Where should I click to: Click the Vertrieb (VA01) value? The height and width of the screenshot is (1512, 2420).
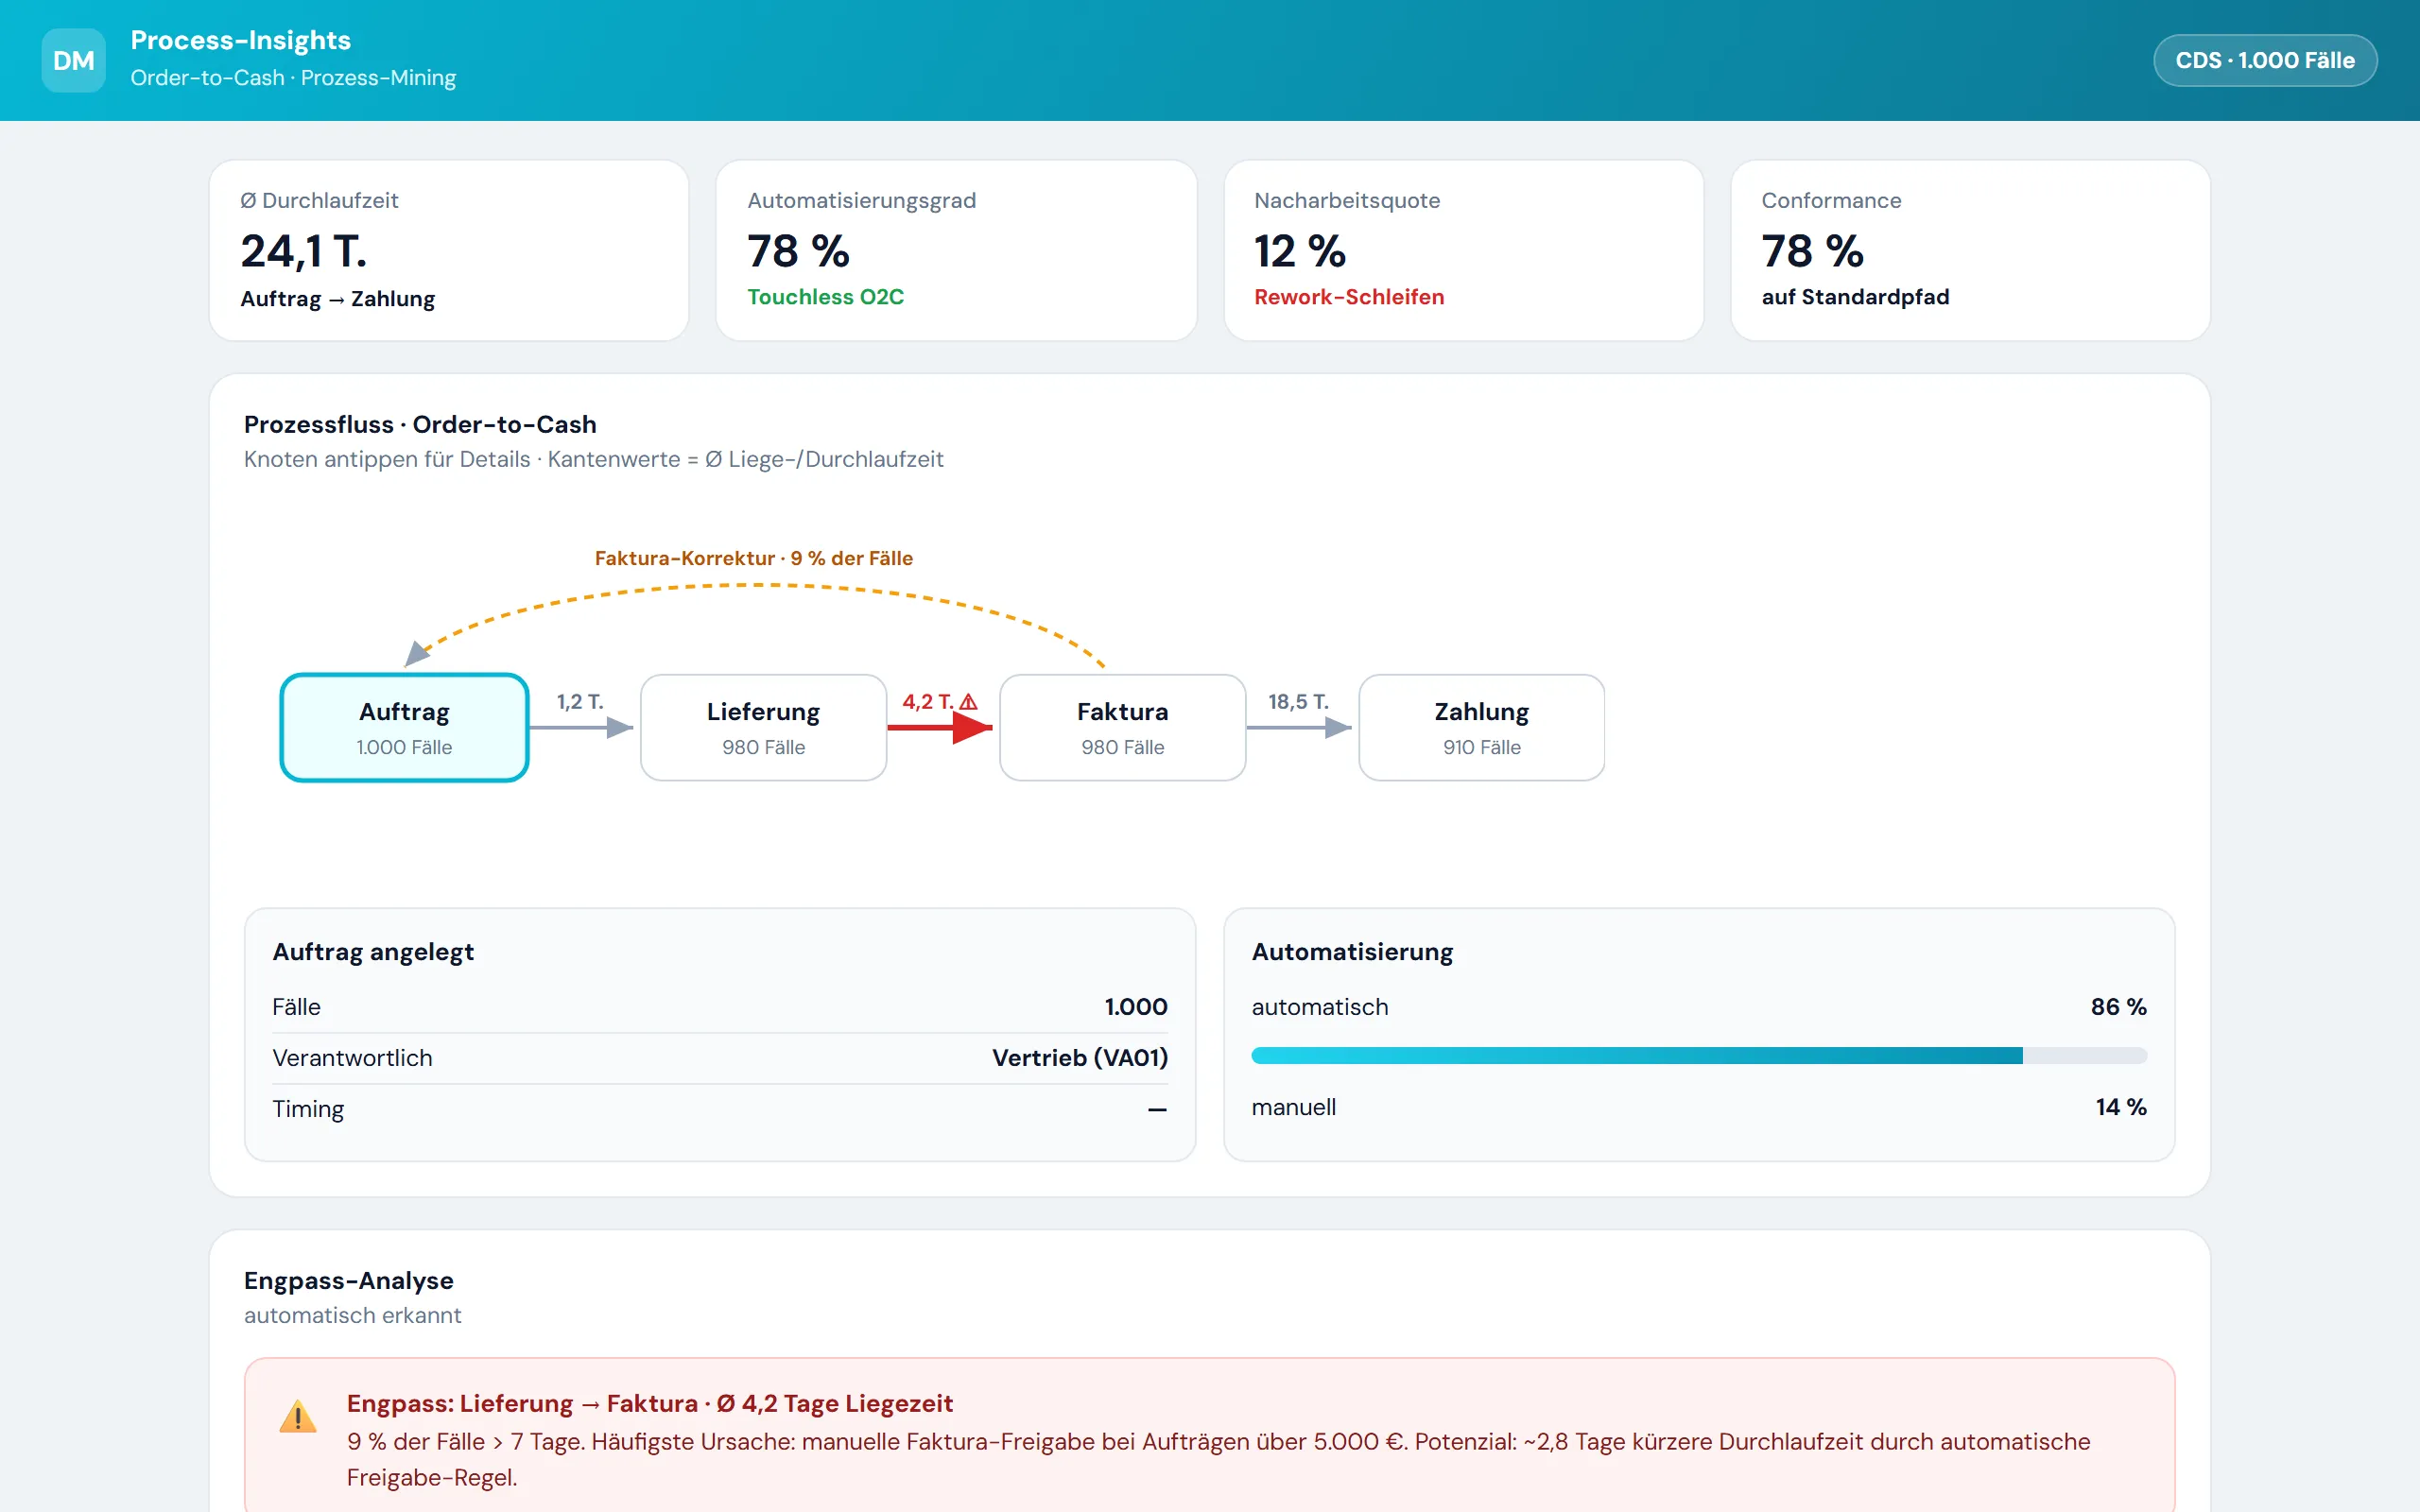[1079, 1058]
